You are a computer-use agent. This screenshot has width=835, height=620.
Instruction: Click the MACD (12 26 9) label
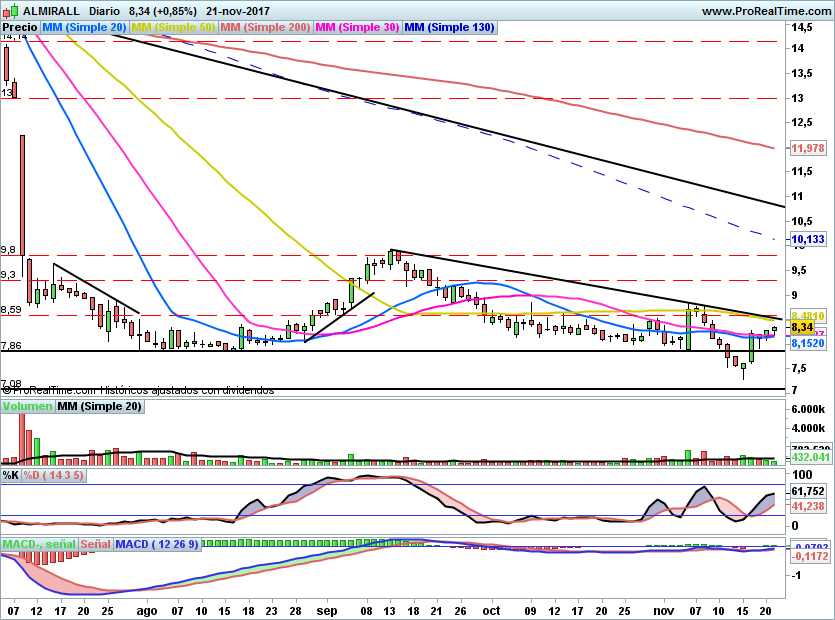(x=157, y=544)
